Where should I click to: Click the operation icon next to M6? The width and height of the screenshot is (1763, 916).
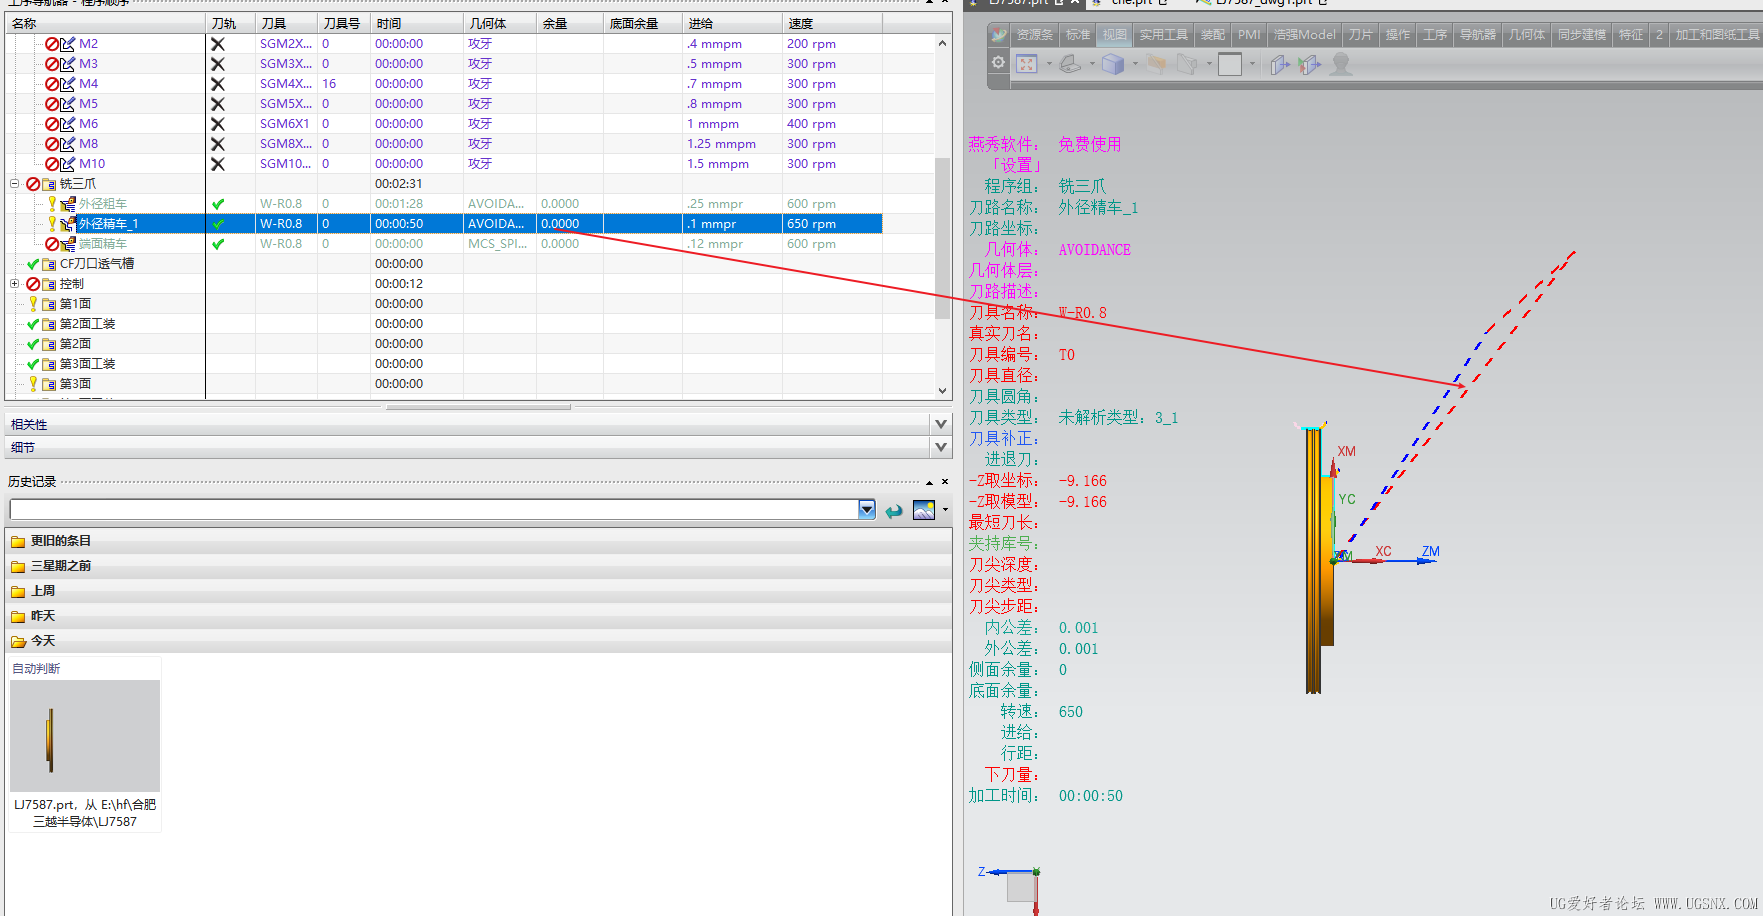point(68,124)
